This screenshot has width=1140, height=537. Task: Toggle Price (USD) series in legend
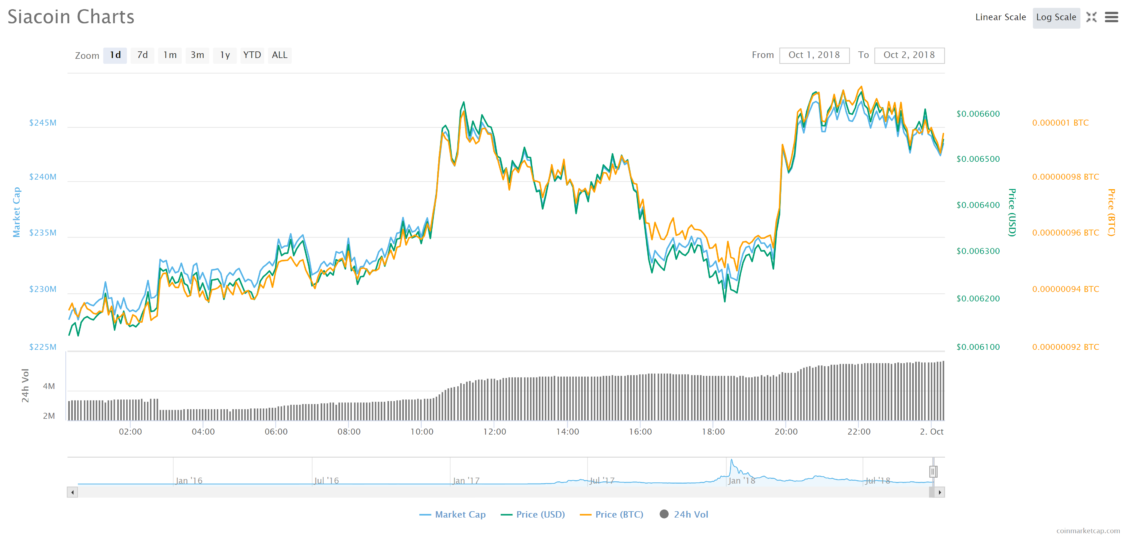click(x=533, y=514)
